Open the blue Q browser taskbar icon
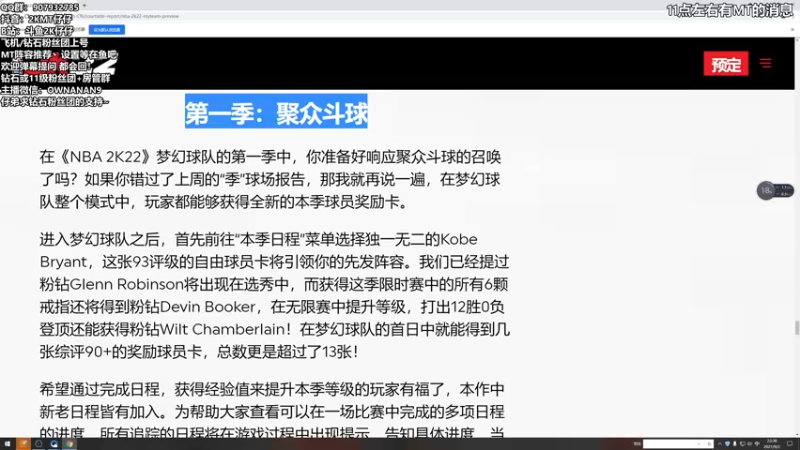Image resolution: width=800 pixels, height=450 pixels. tap(54, 444)
